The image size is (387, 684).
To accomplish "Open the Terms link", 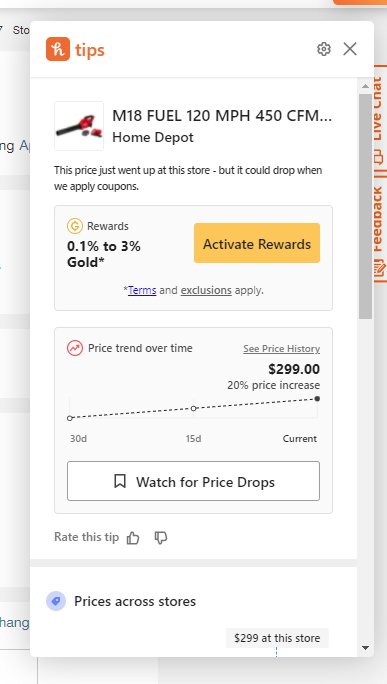I will tap(142, 290).
